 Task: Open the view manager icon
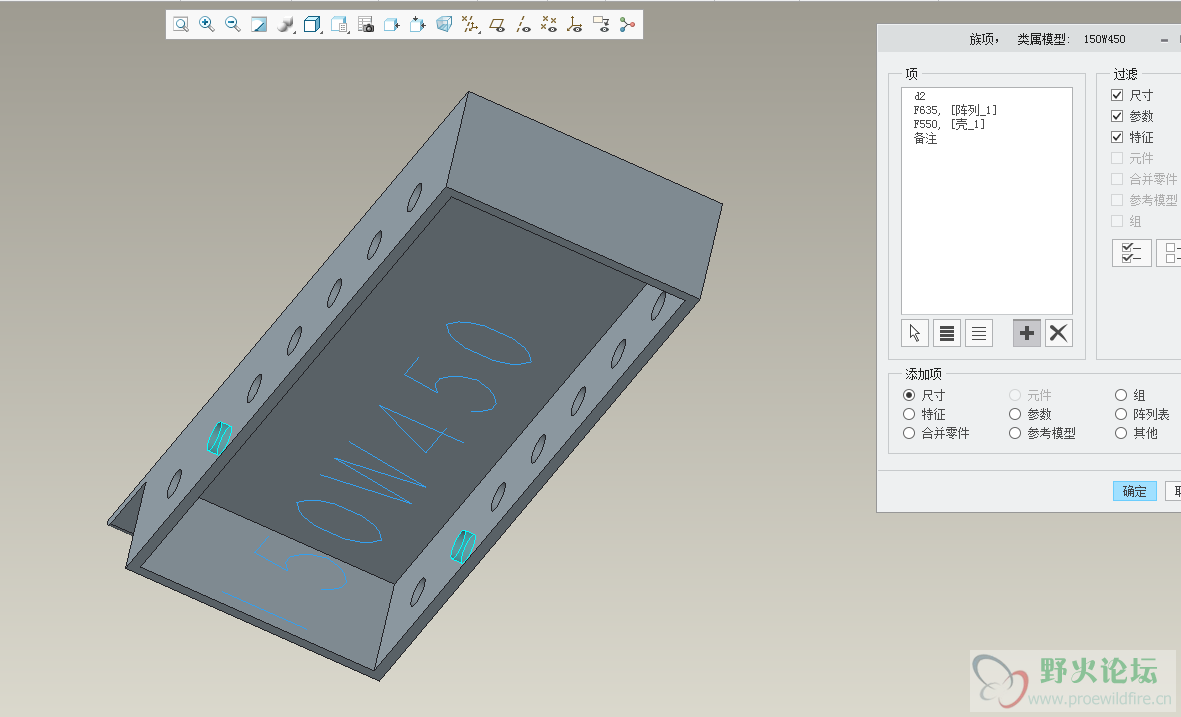339,25
